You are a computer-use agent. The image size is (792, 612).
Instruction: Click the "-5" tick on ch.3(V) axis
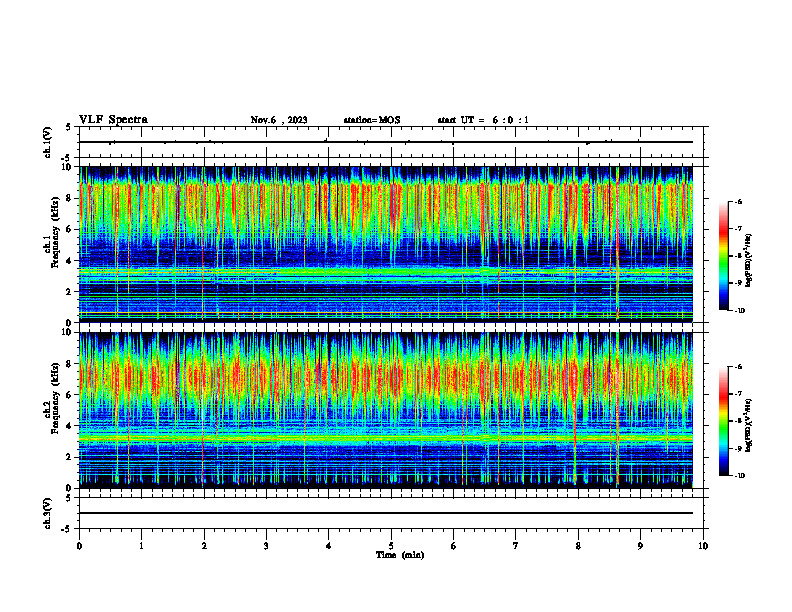68,529
